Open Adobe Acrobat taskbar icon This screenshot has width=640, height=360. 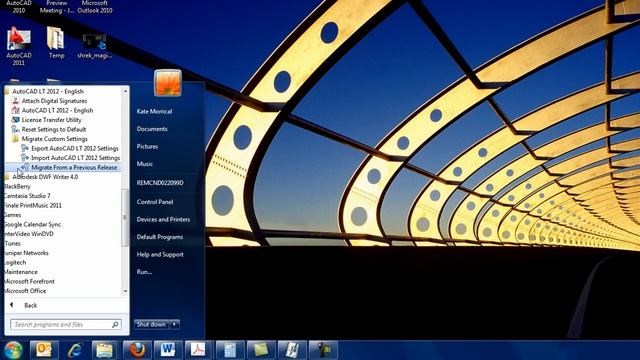(198, 350)
